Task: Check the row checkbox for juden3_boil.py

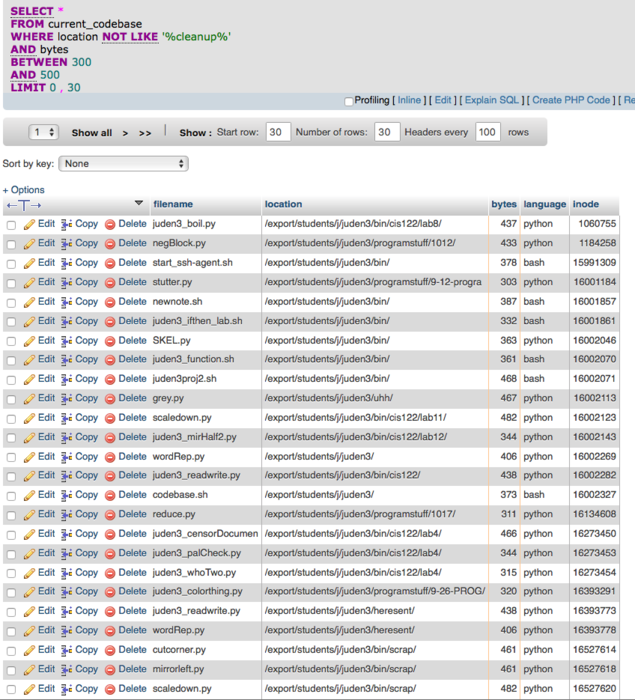Action: pyautogui.click(x=11, y=225)
